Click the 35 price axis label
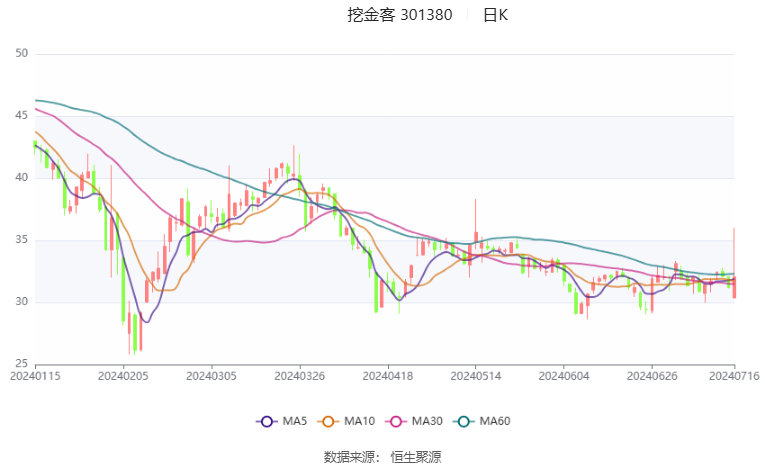Viewport: 765px width, 465px height. click(21, 240)
